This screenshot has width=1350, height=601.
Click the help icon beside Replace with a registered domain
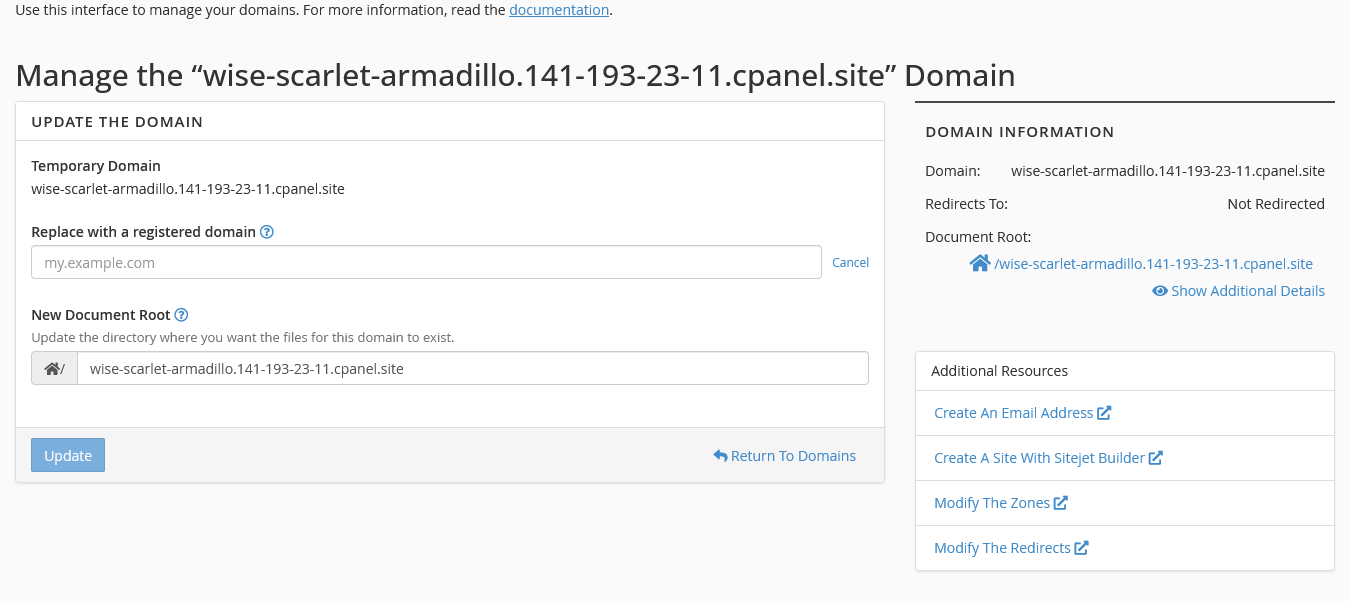pyautogui.click(x=266, y=231)
